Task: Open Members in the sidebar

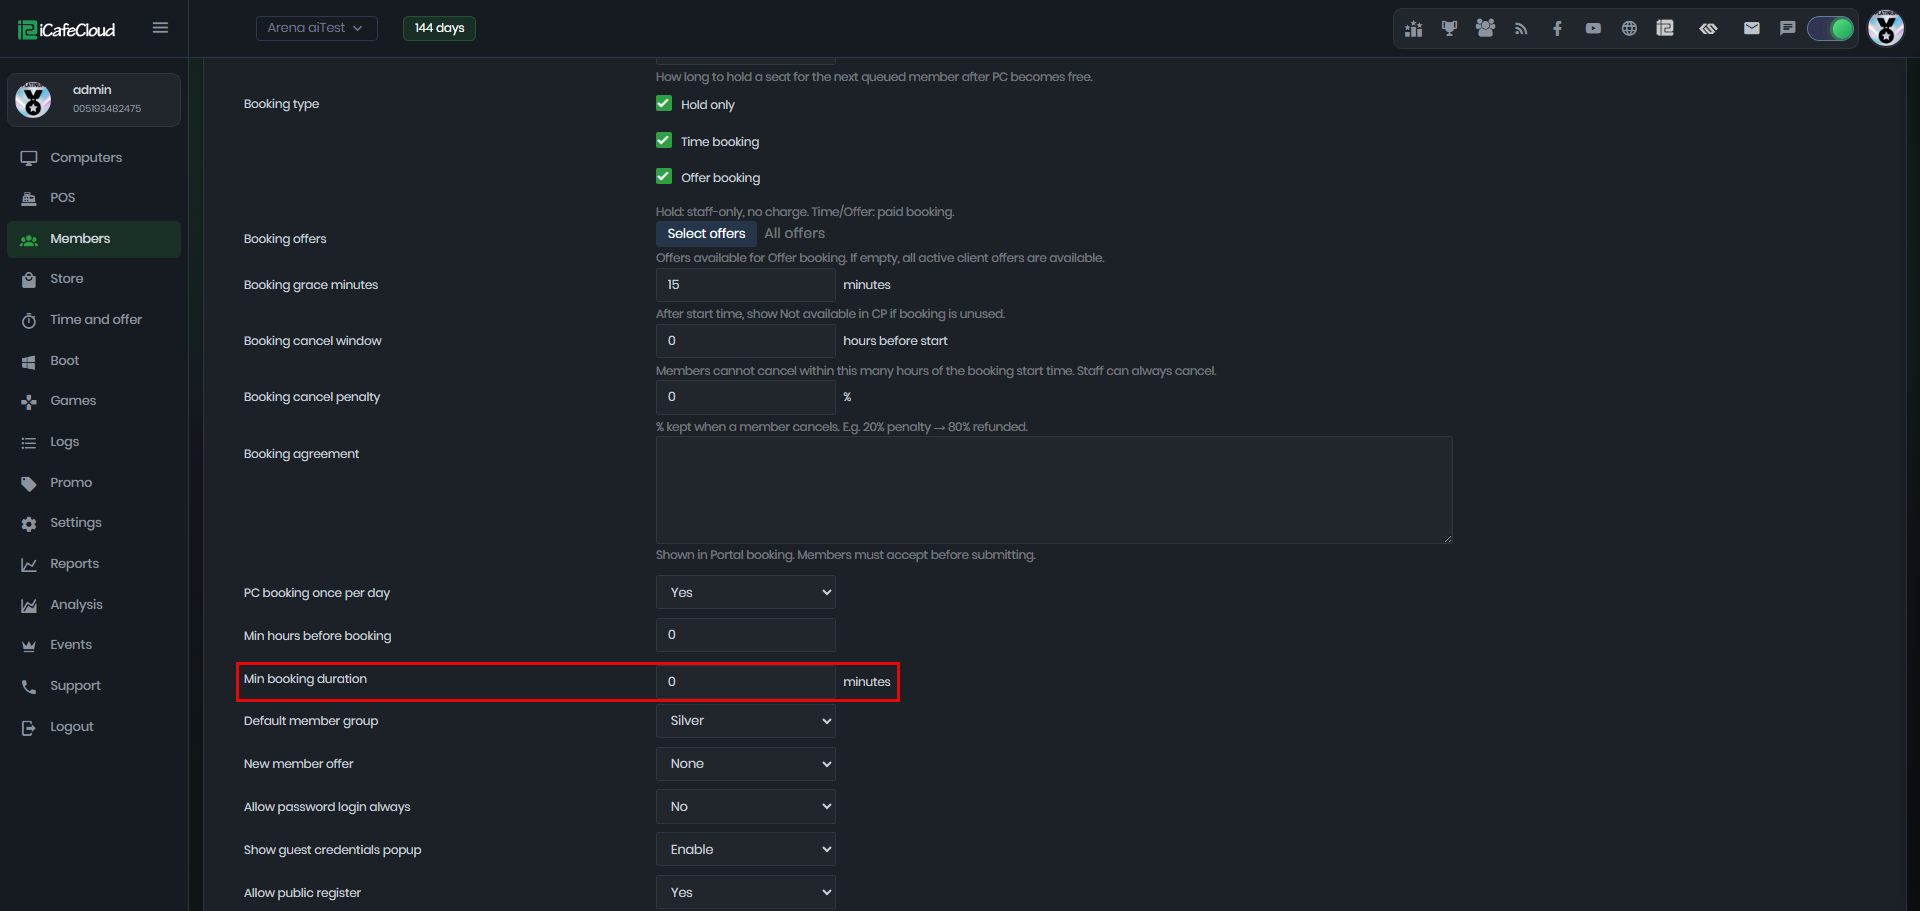Action: pyautogui.click(x=94, y=239)
